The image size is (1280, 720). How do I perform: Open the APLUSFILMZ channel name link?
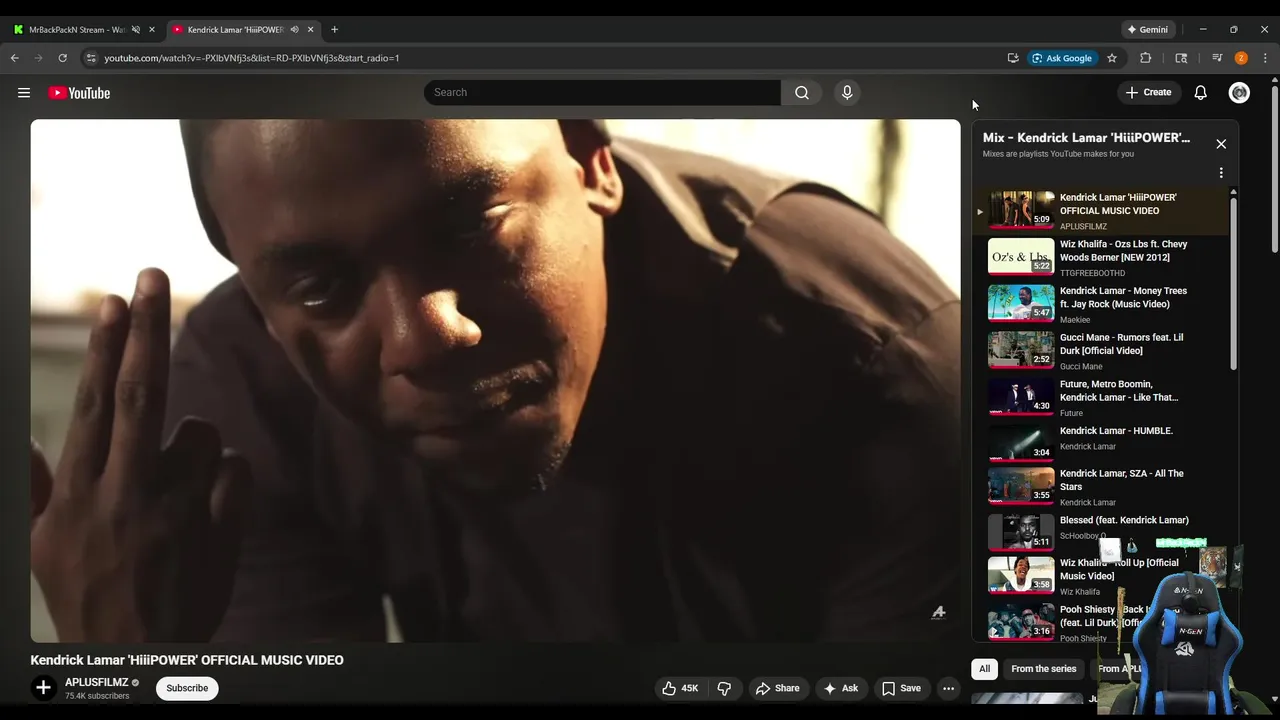(x=97, y=682)
